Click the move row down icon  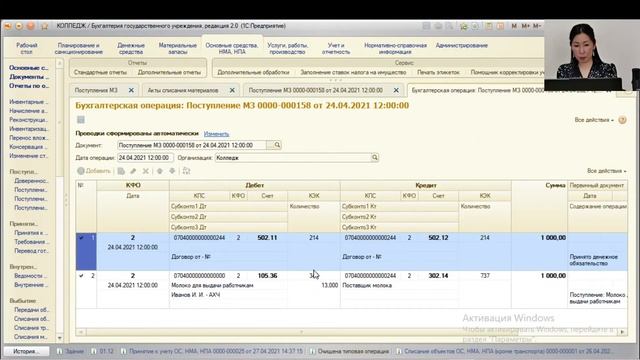coord(172,171)
